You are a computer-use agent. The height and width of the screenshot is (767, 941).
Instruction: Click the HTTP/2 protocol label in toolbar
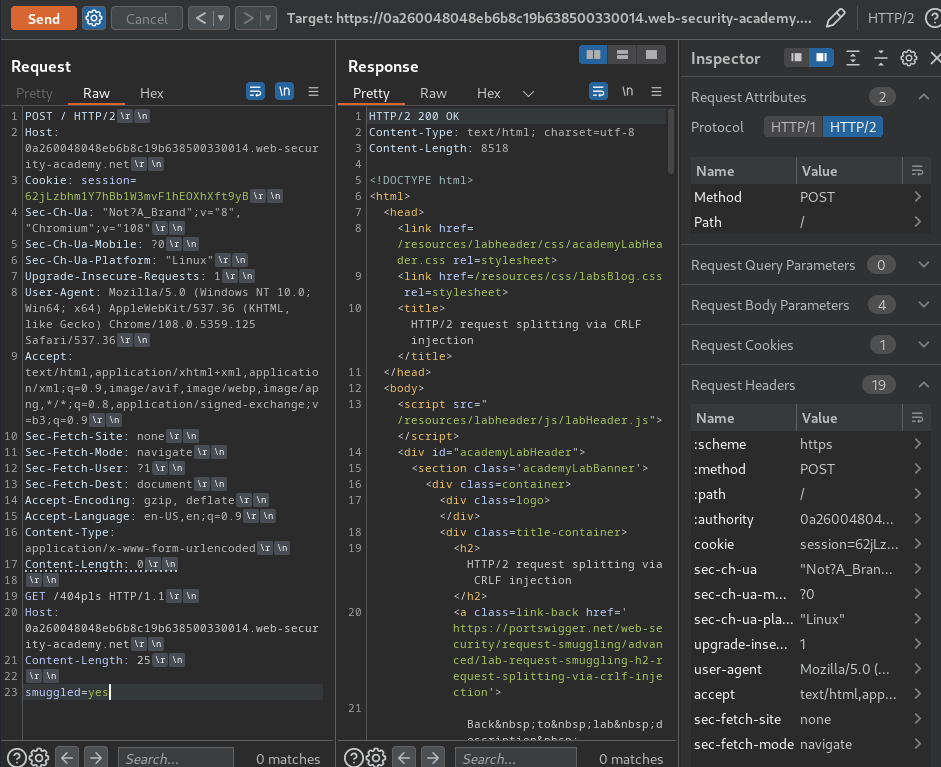pos(891,19)
